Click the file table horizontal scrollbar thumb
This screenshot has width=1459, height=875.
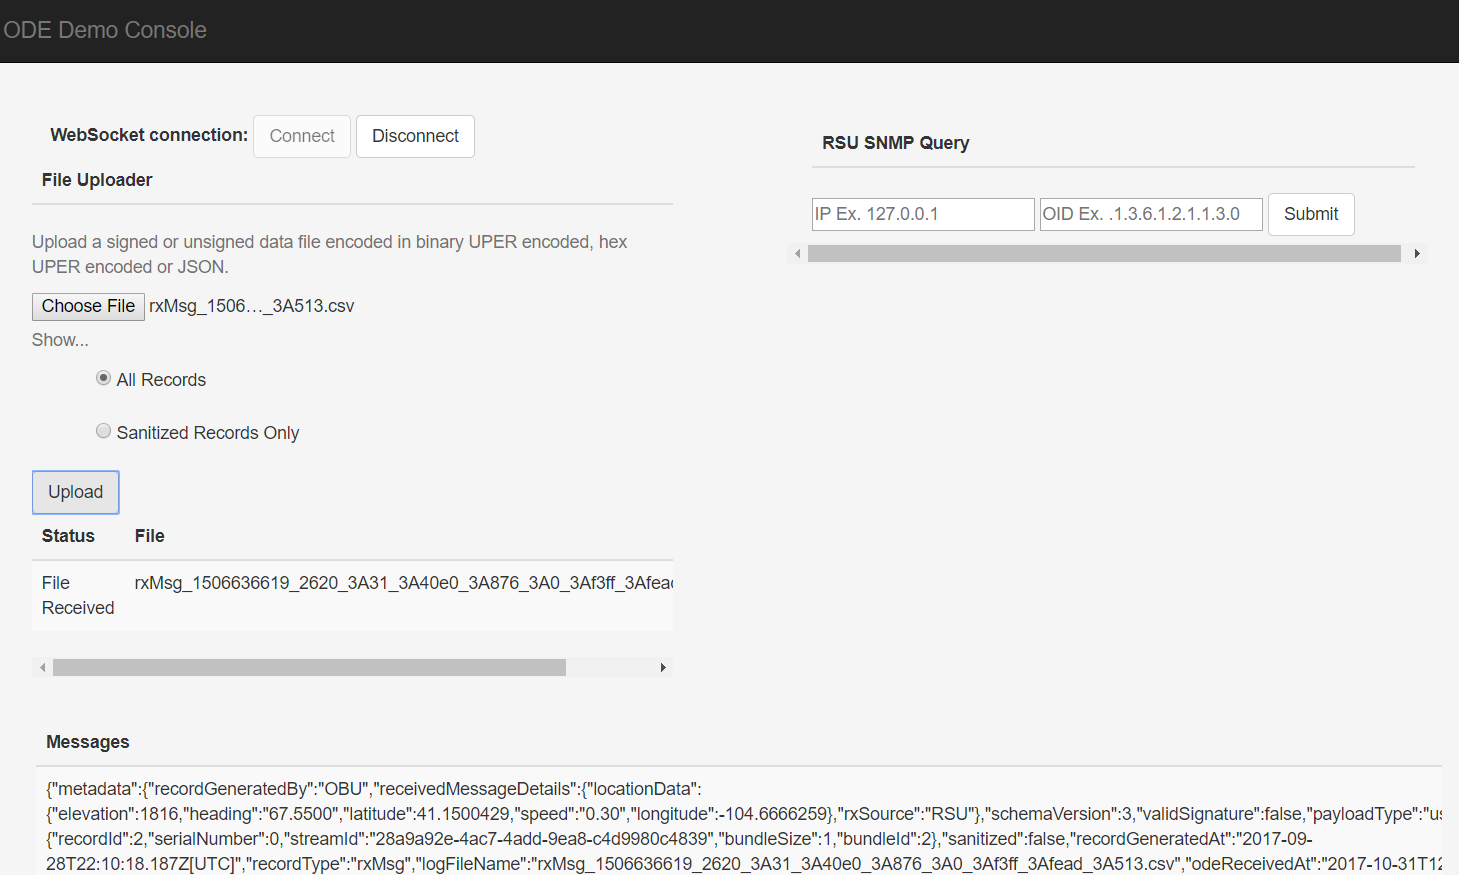click(309, 668)
